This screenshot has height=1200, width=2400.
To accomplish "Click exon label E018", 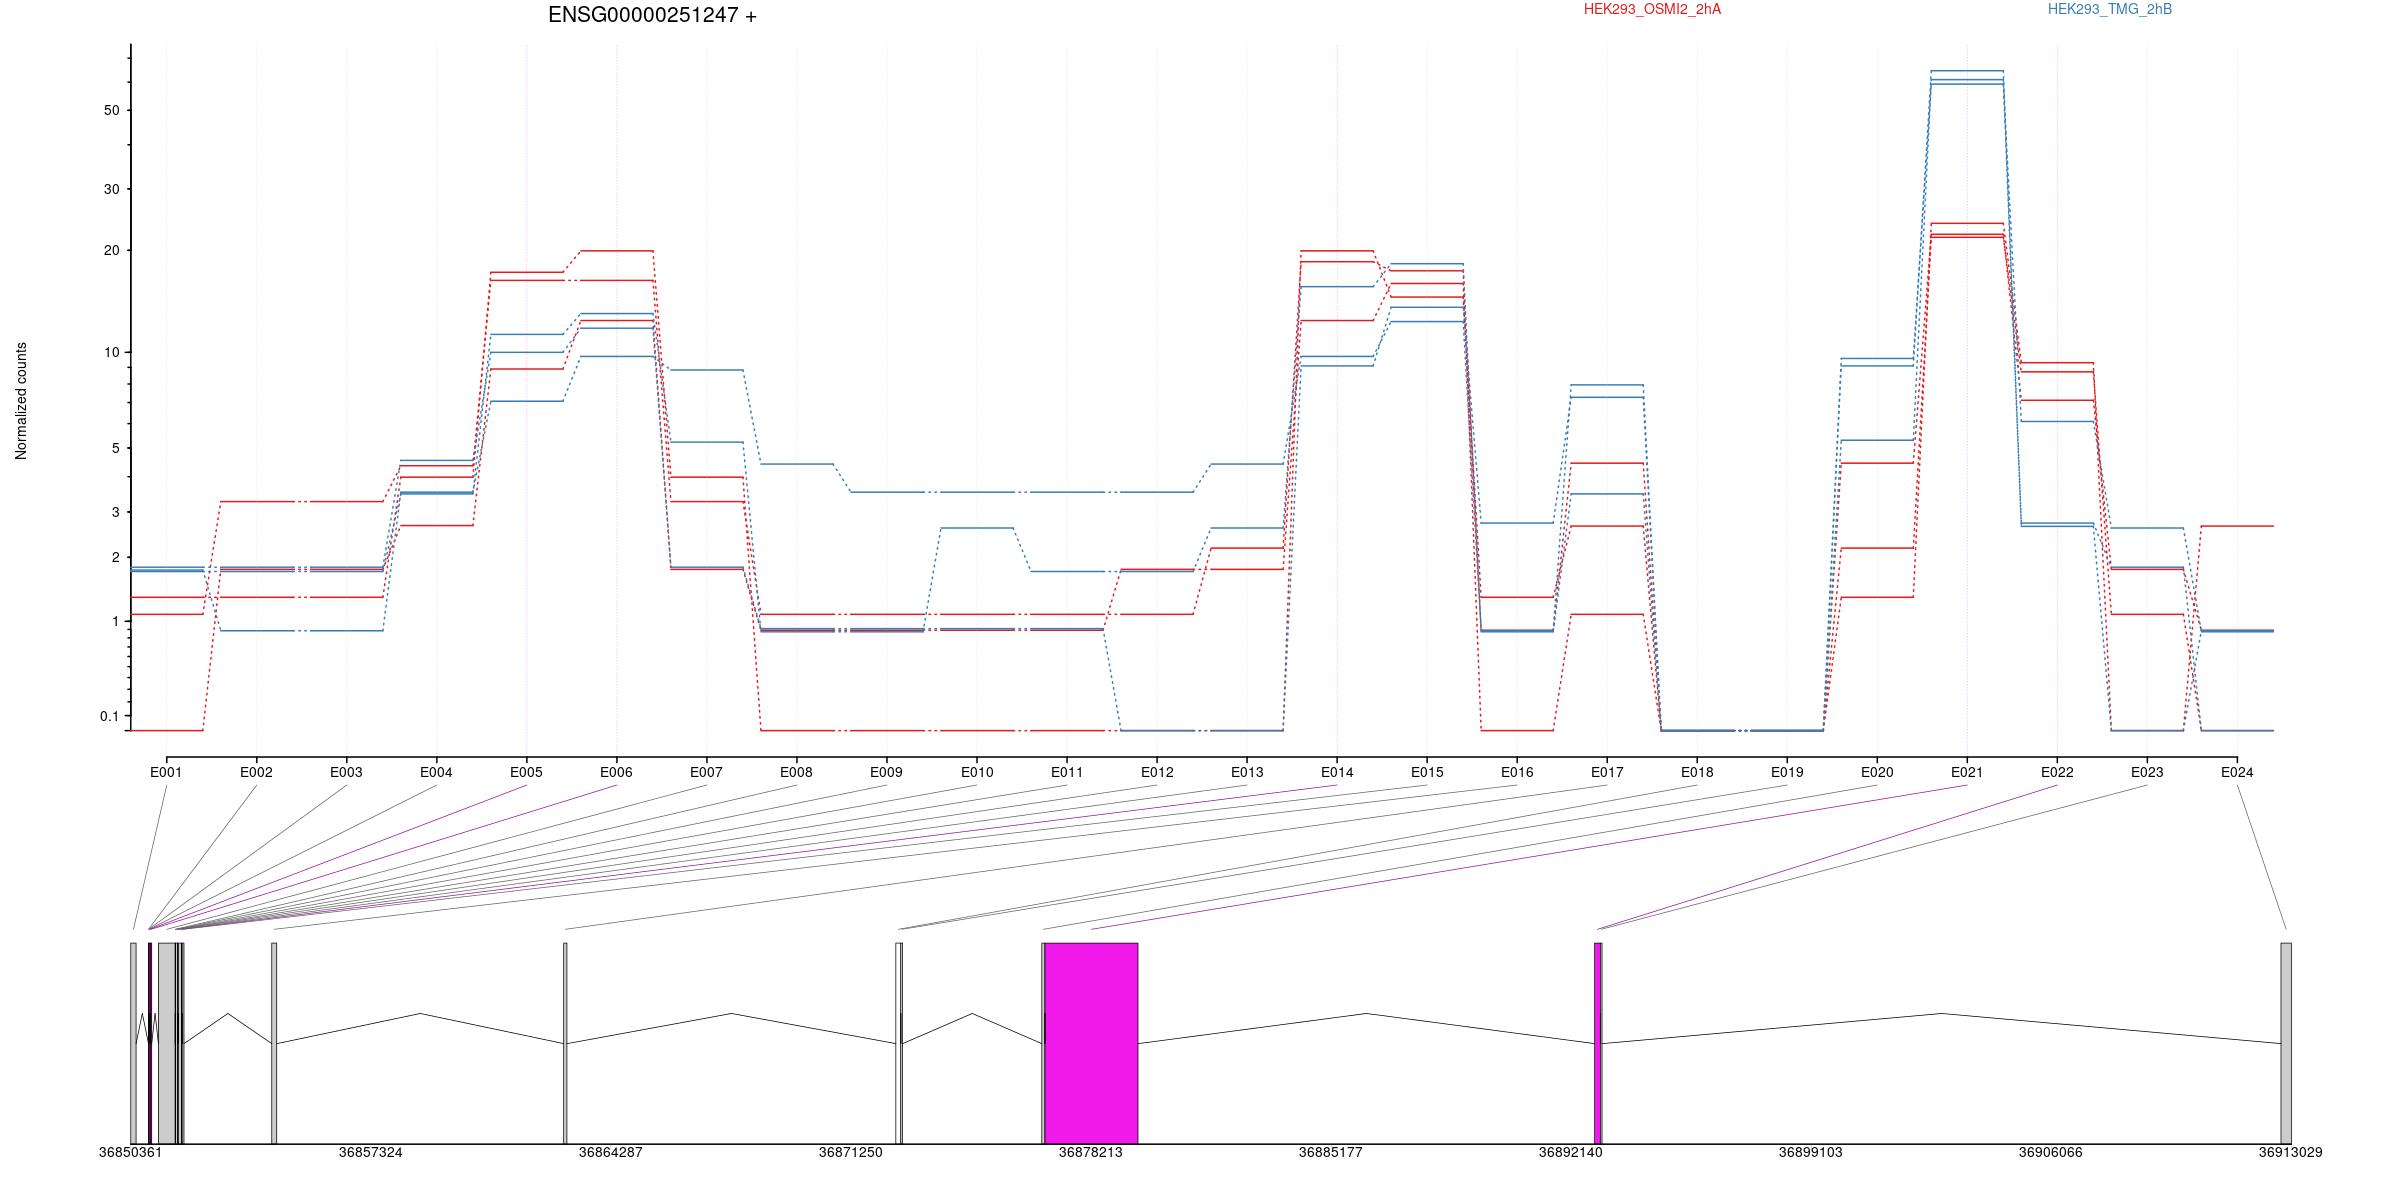I will (1697, 772).
